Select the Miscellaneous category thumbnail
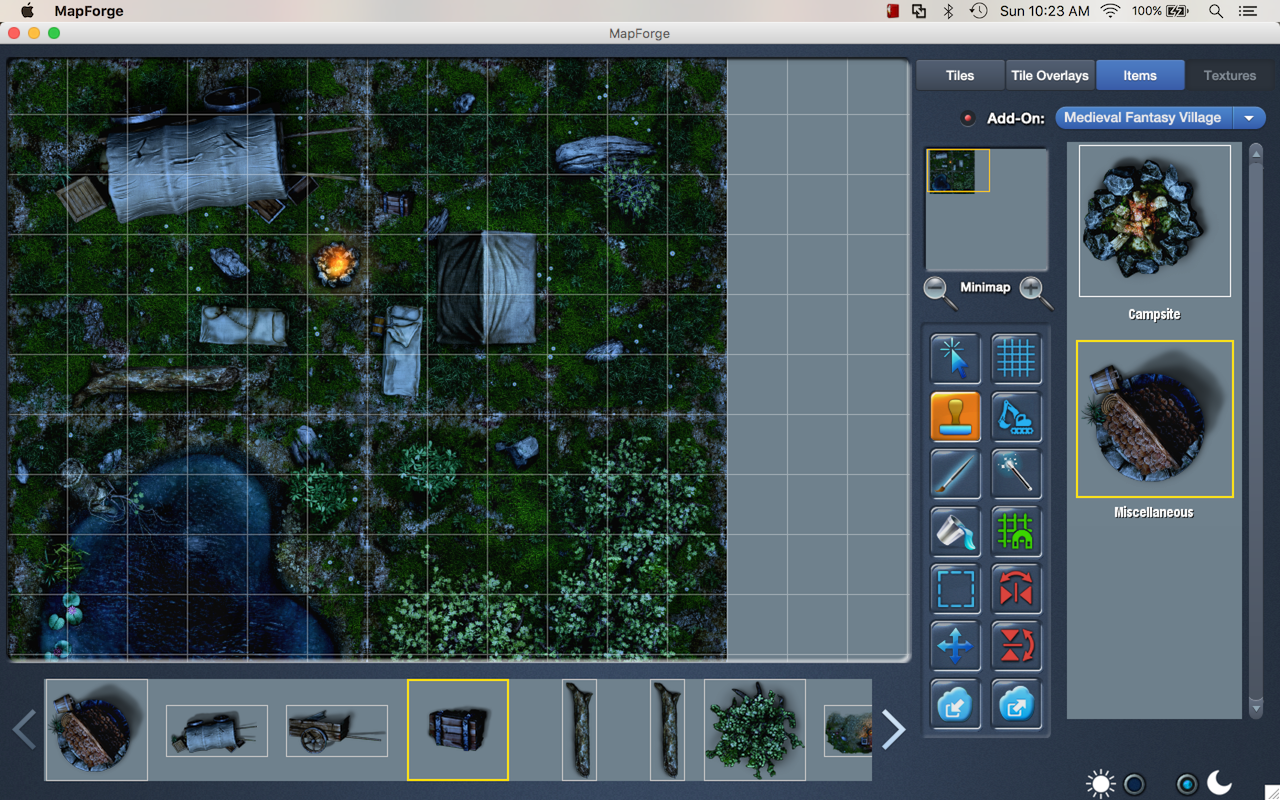Image resolution: width=1280 pixels, height=800 pixels. [1155, 419]
